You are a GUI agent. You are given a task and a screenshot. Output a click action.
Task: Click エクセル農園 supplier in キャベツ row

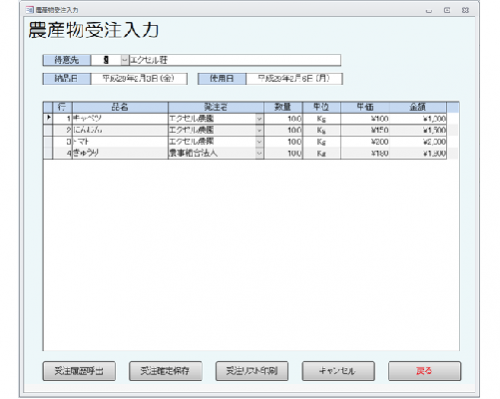[x=212, y=119]
